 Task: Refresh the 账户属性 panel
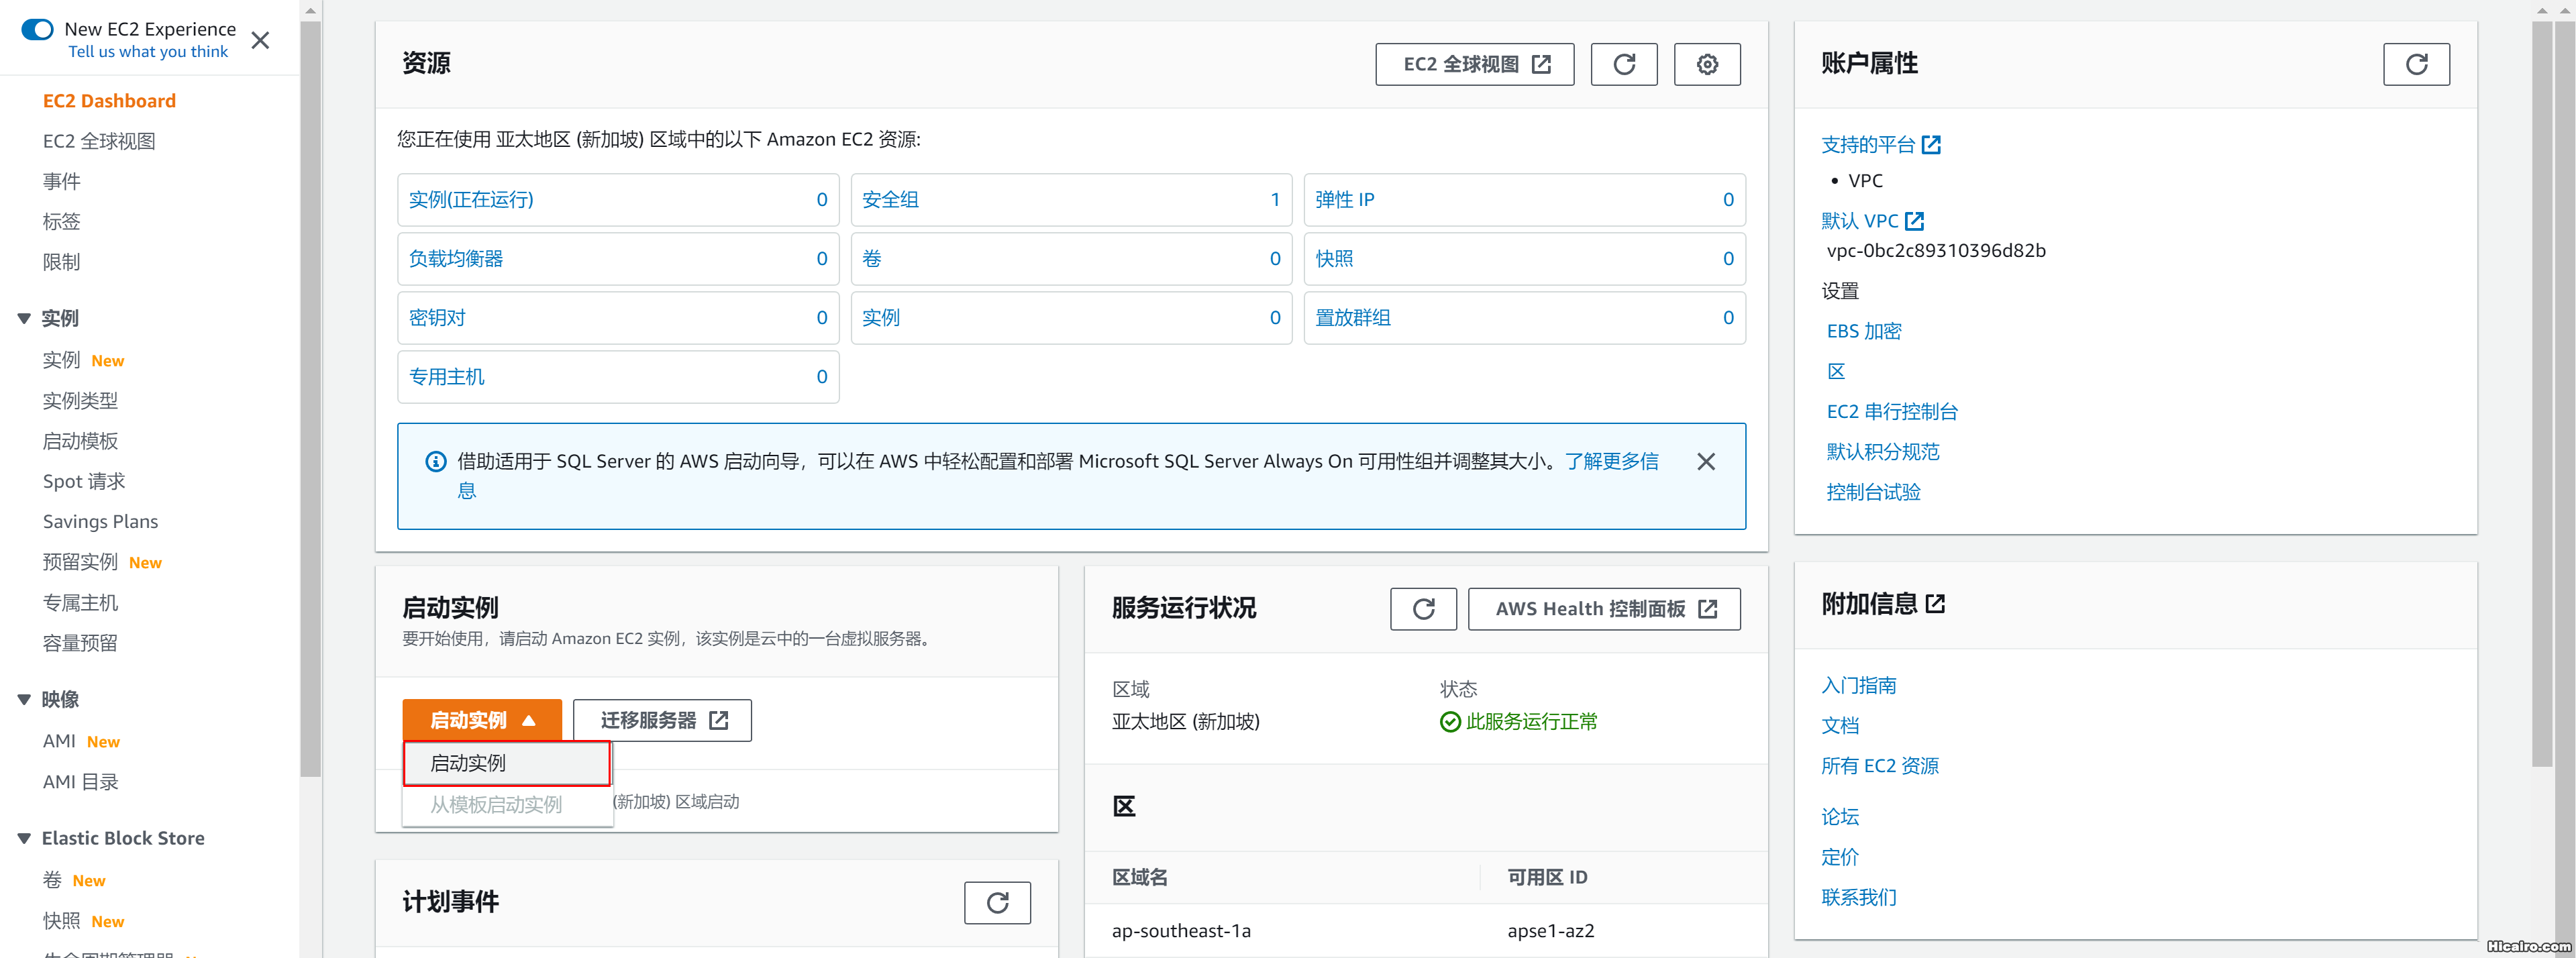point(2417,64)
